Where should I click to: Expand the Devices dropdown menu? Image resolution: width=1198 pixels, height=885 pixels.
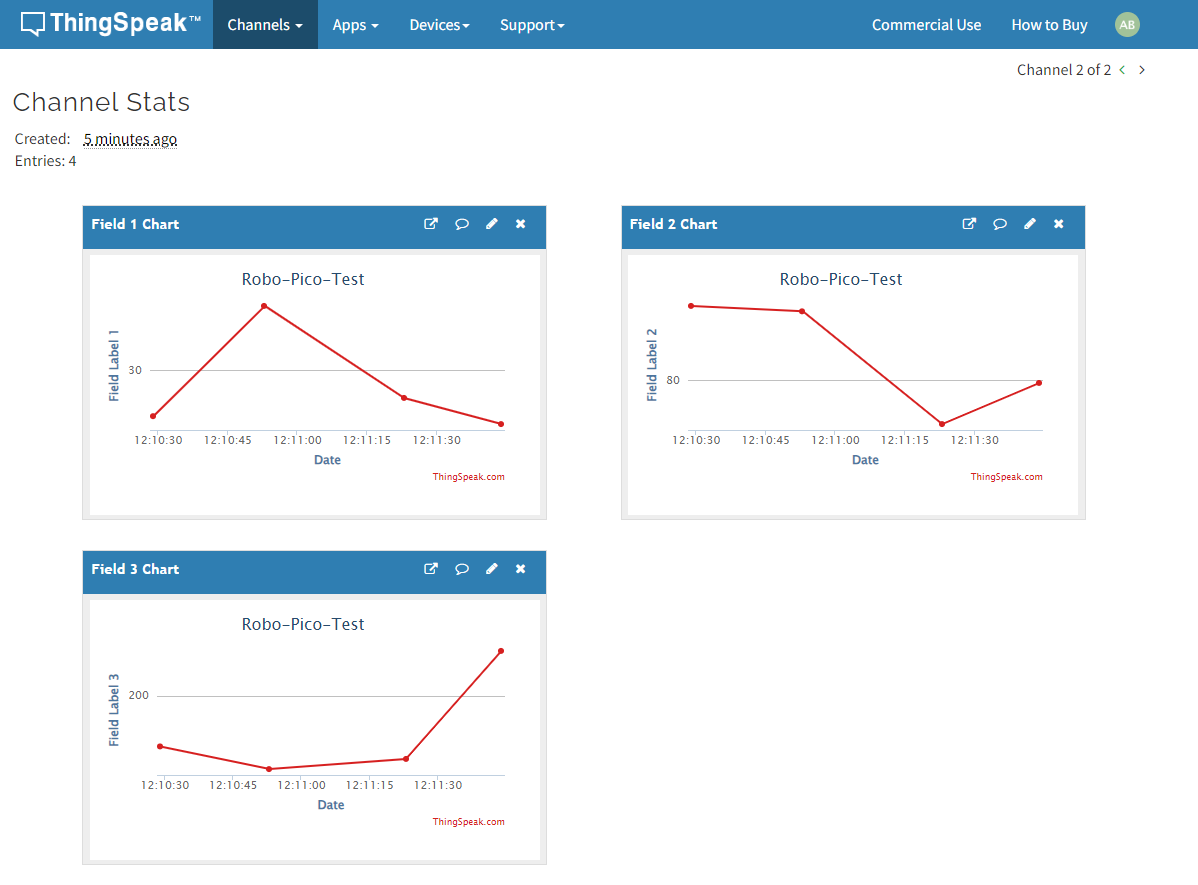pos(439,25)
